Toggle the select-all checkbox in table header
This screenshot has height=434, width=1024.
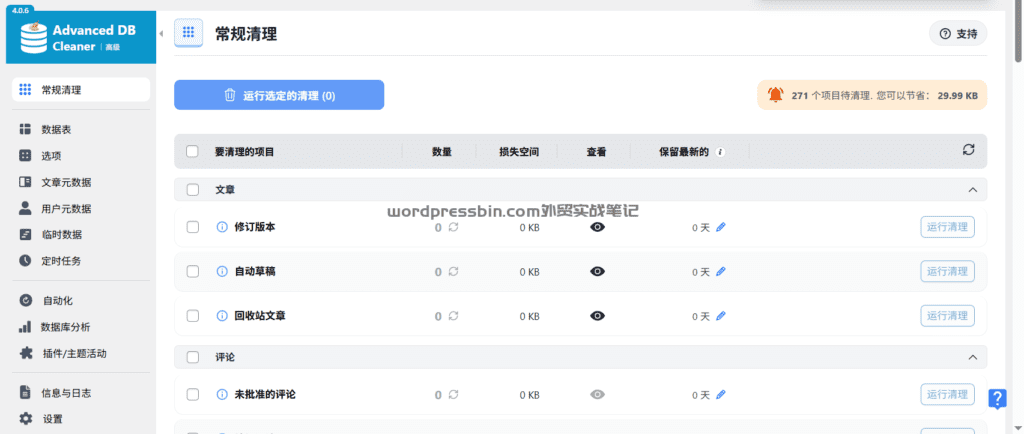pyautogui.click(x=192, y=151)
